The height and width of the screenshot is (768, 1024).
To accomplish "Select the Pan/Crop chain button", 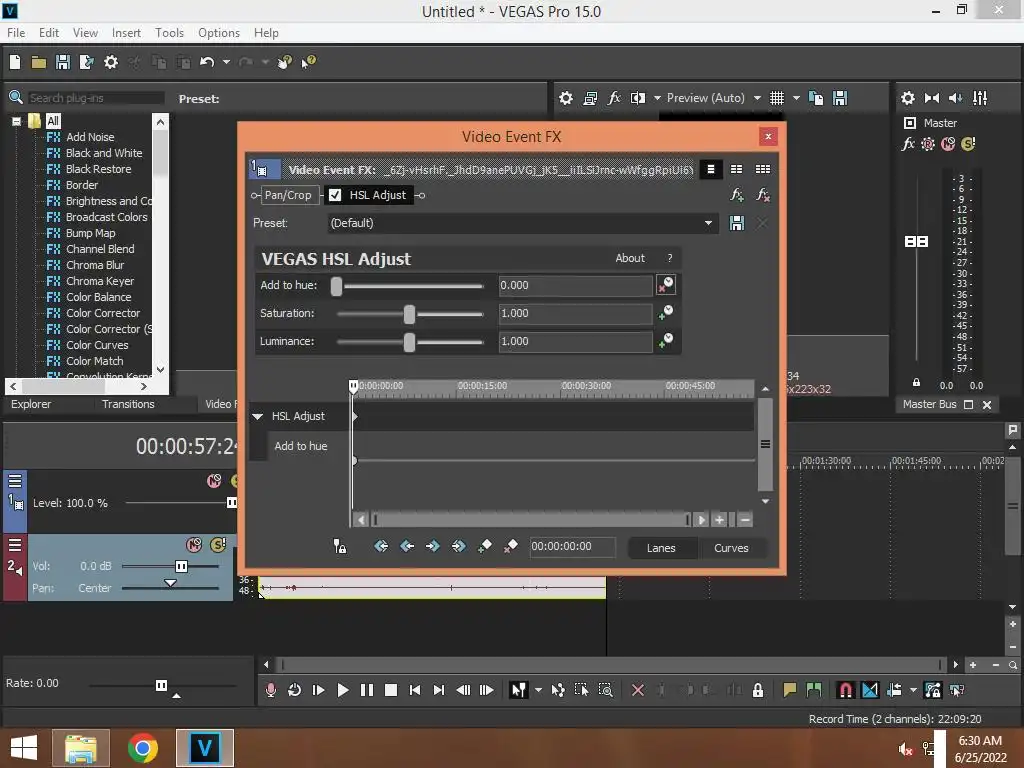I will click(x=288, y=195).
